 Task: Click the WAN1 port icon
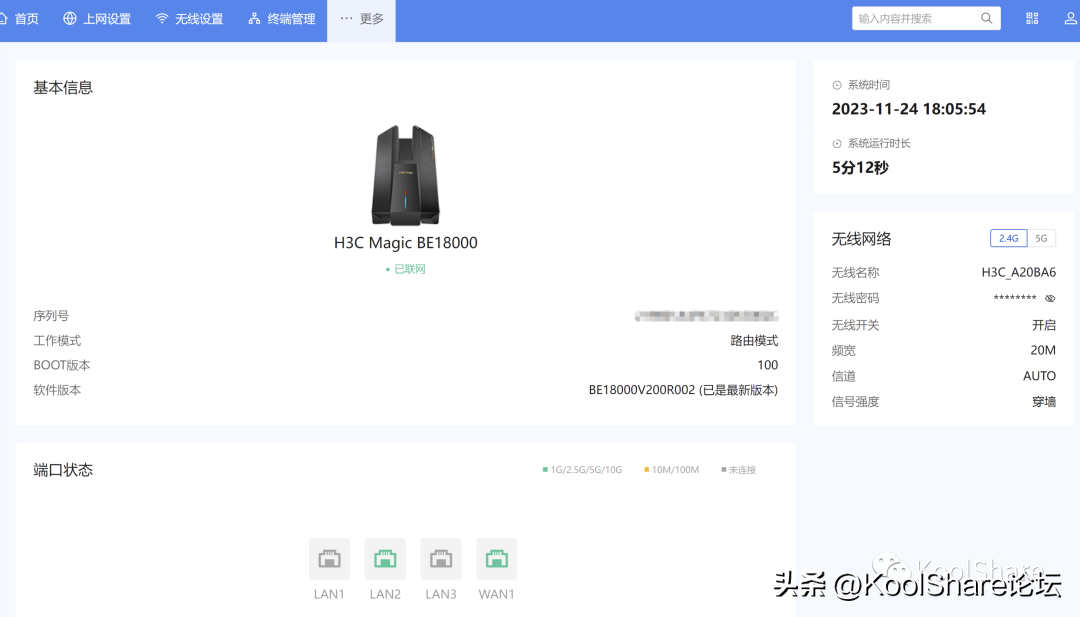tap(497, 558)
